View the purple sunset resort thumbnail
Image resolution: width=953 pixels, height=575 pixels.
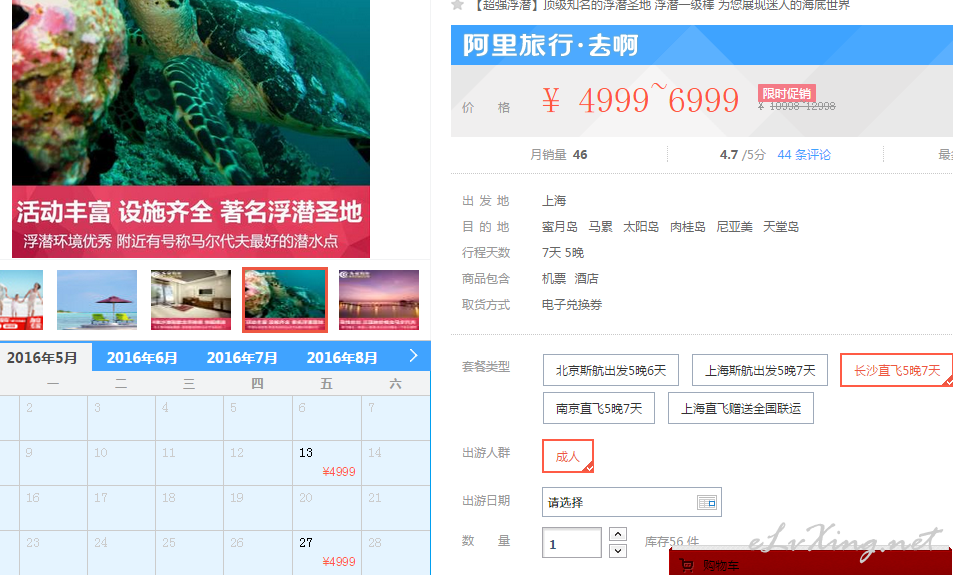pos(379,300)
